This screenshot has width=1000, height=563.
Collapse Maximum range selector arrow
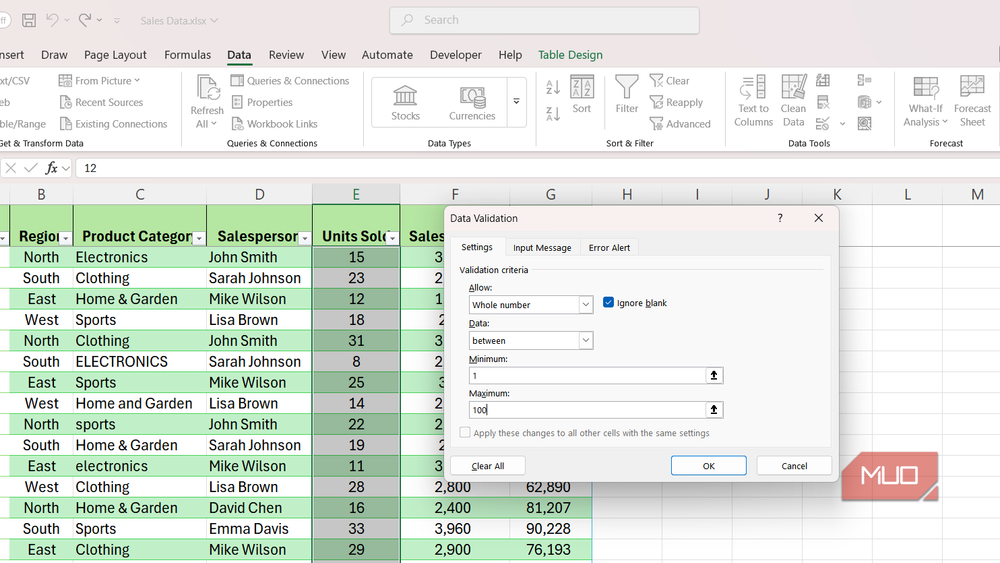point(714,410)
